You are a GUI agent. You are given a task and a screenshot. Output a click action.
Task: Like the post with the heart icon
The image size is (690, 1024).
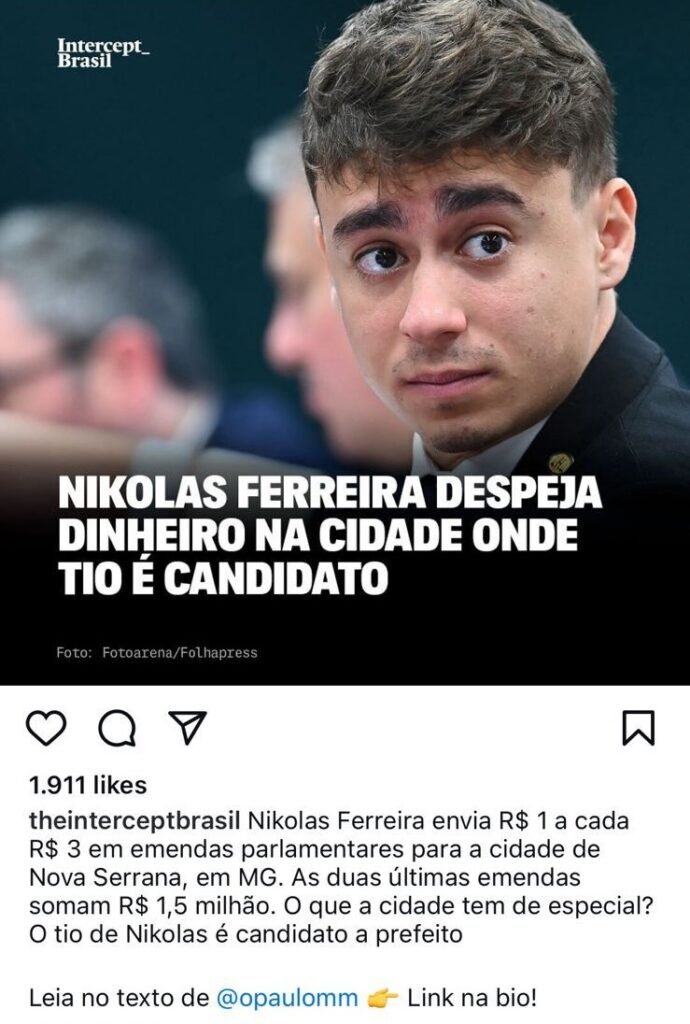(x=46, y=728)
